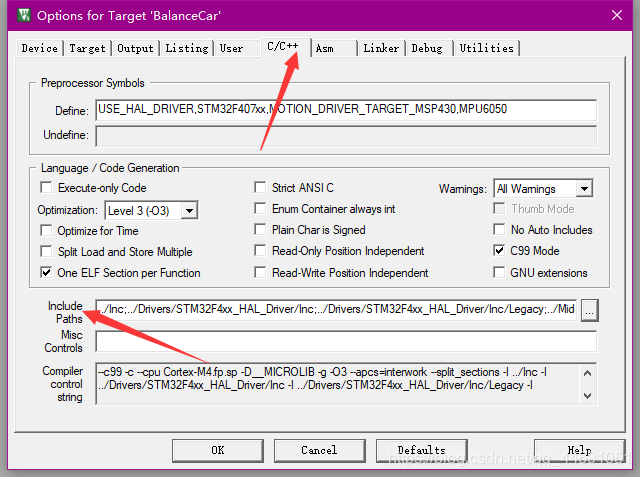The height and width of the screenshot is (477, 640).
Task: Click the Keil uVision title bar icon
Action: coord(24,15)
